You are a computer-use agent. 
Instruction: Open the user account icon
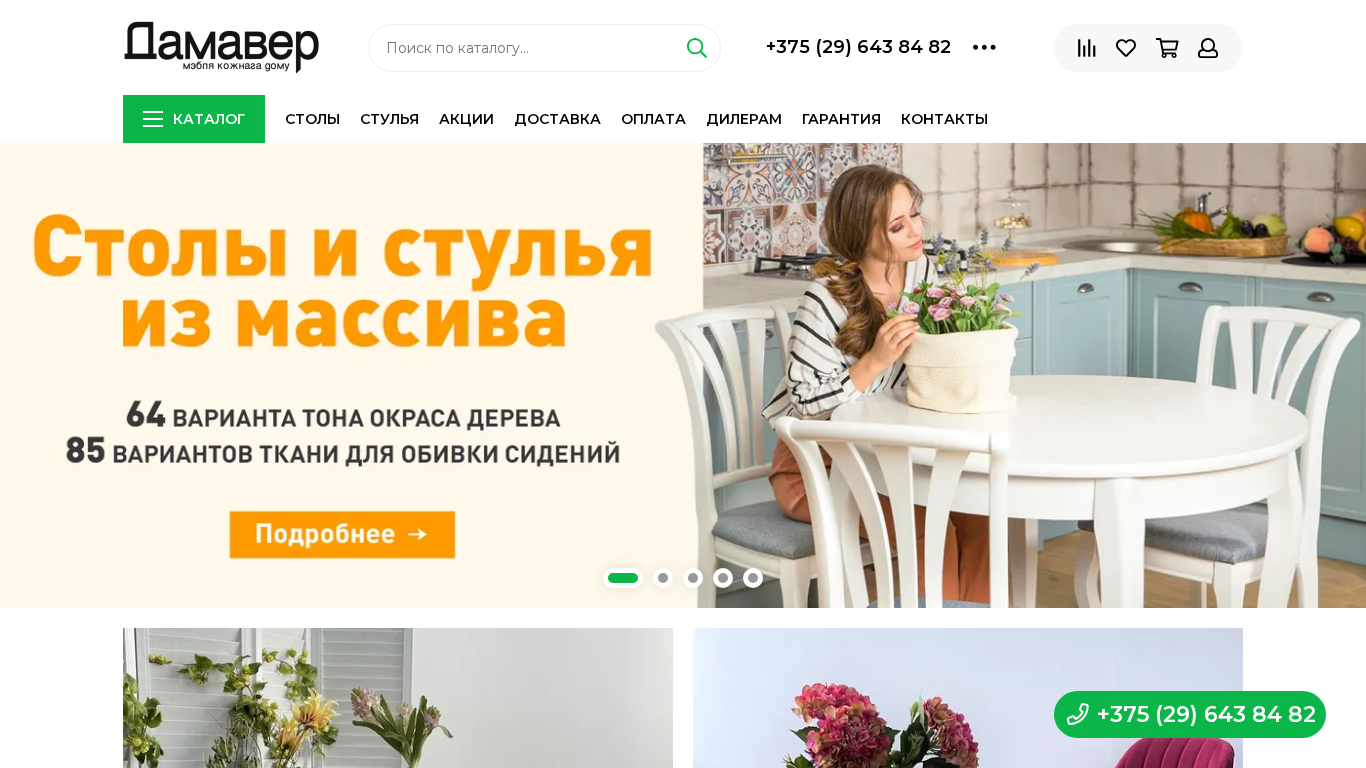(1208, 48)
